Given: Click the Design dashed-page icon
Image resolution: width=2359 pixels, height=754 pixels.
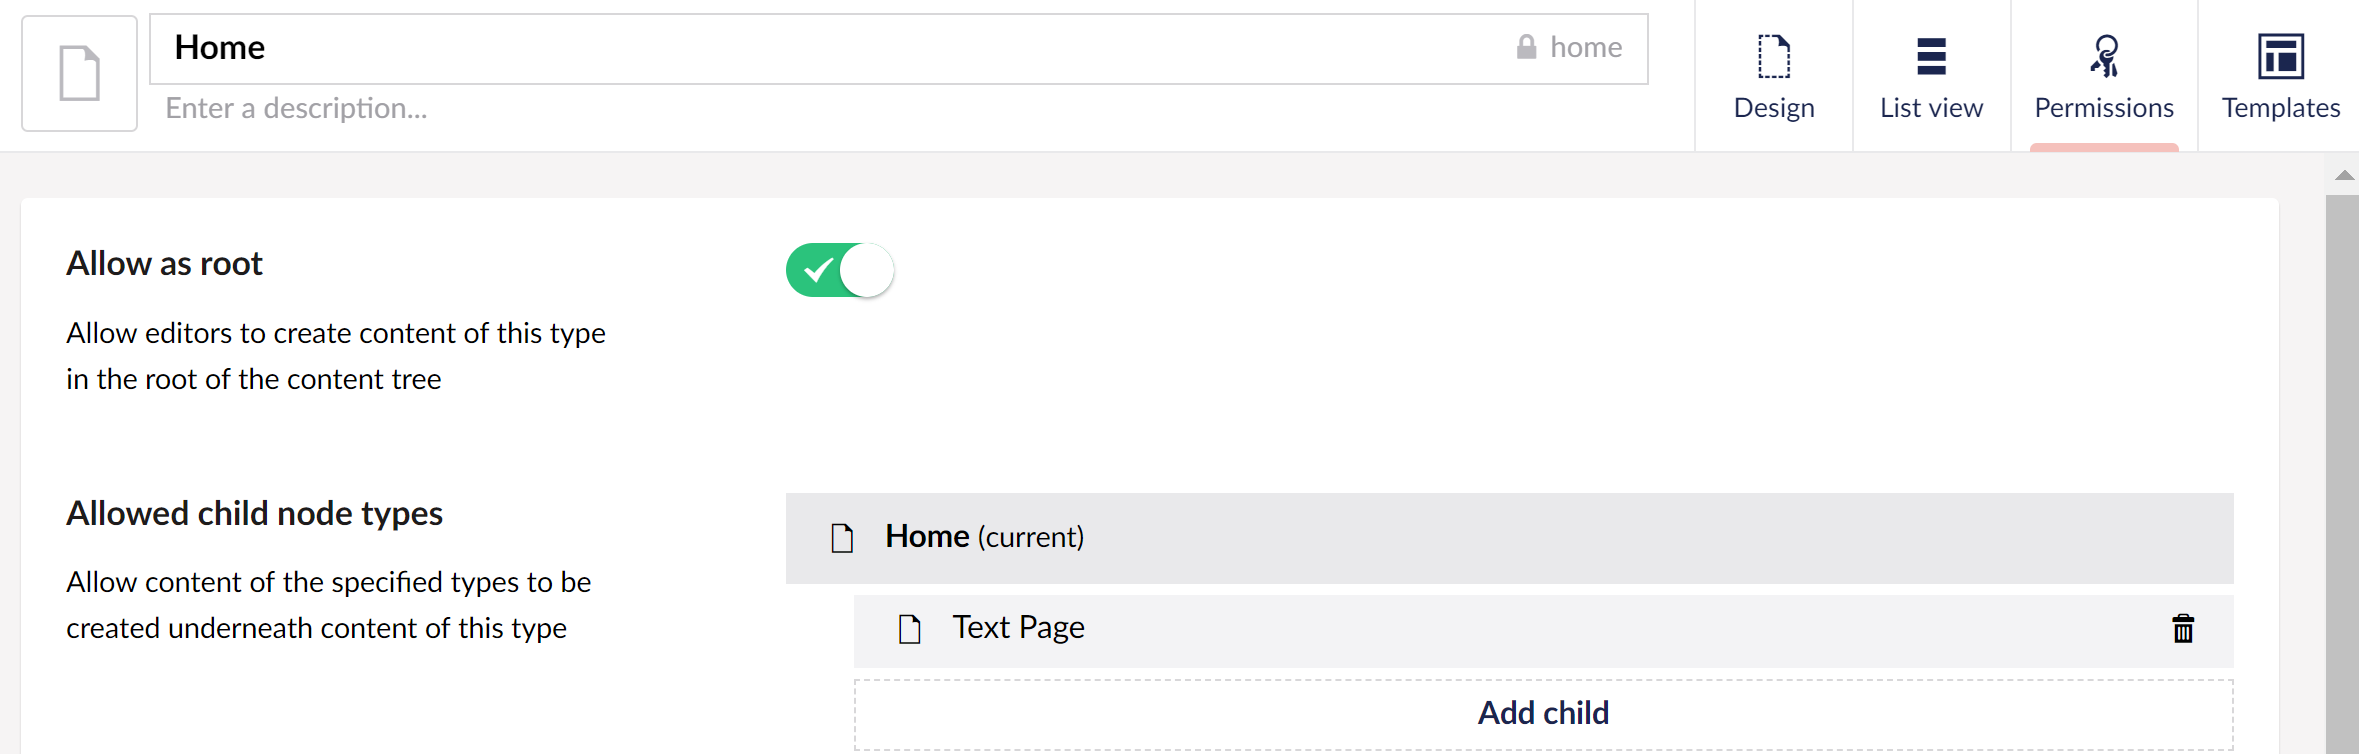Looking at the screenshot, I should coord(1774,56).
